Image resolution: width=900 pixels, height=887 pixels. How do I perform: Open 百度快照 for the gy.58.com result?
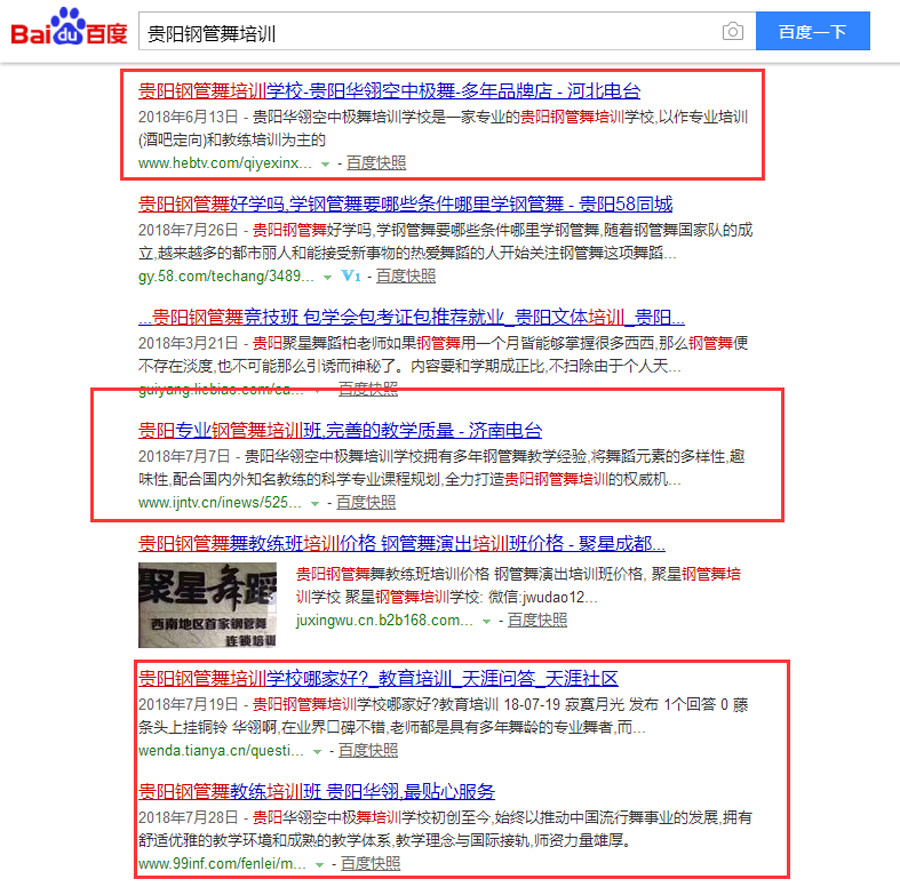pos(406,276)
